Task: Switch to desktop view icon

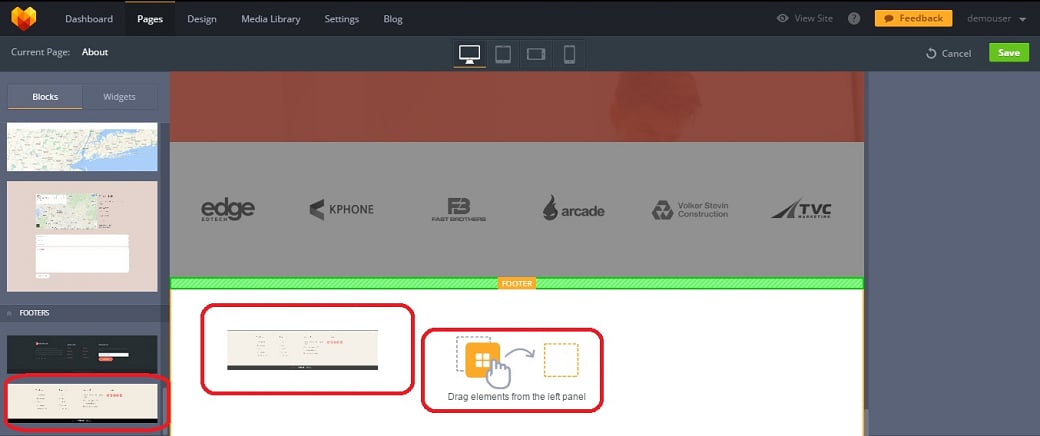Action: (x=469, y=54)
